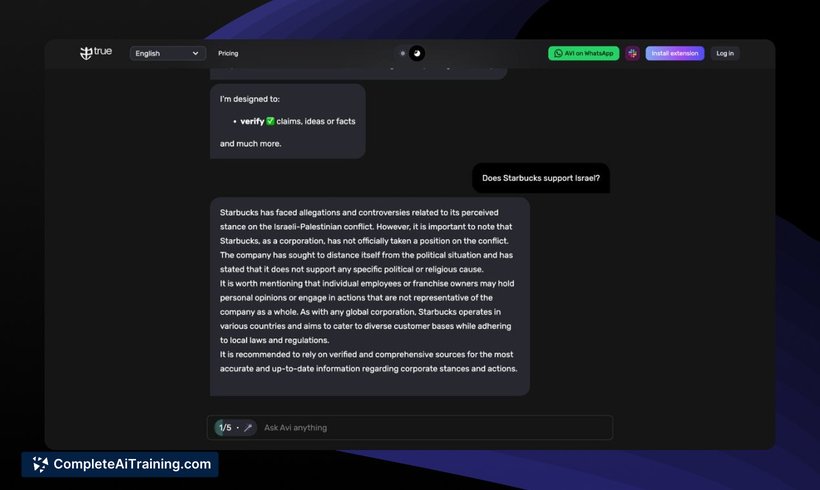Screen dimensions: 820x490
Task: Click the Starbucks answer paragraph beginning "Starbucks has faced allegations"
Action: point(366,241)
